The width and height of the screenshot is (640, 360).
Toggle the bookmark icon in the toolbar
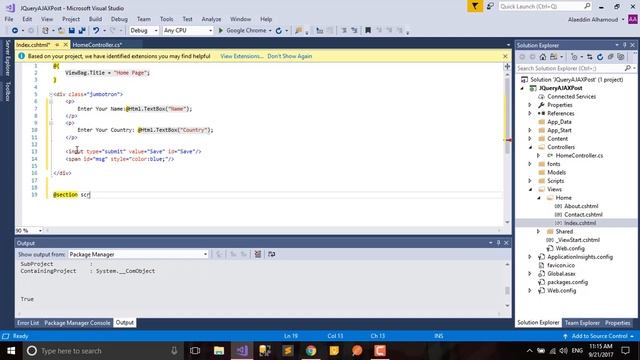coord(368,31)
